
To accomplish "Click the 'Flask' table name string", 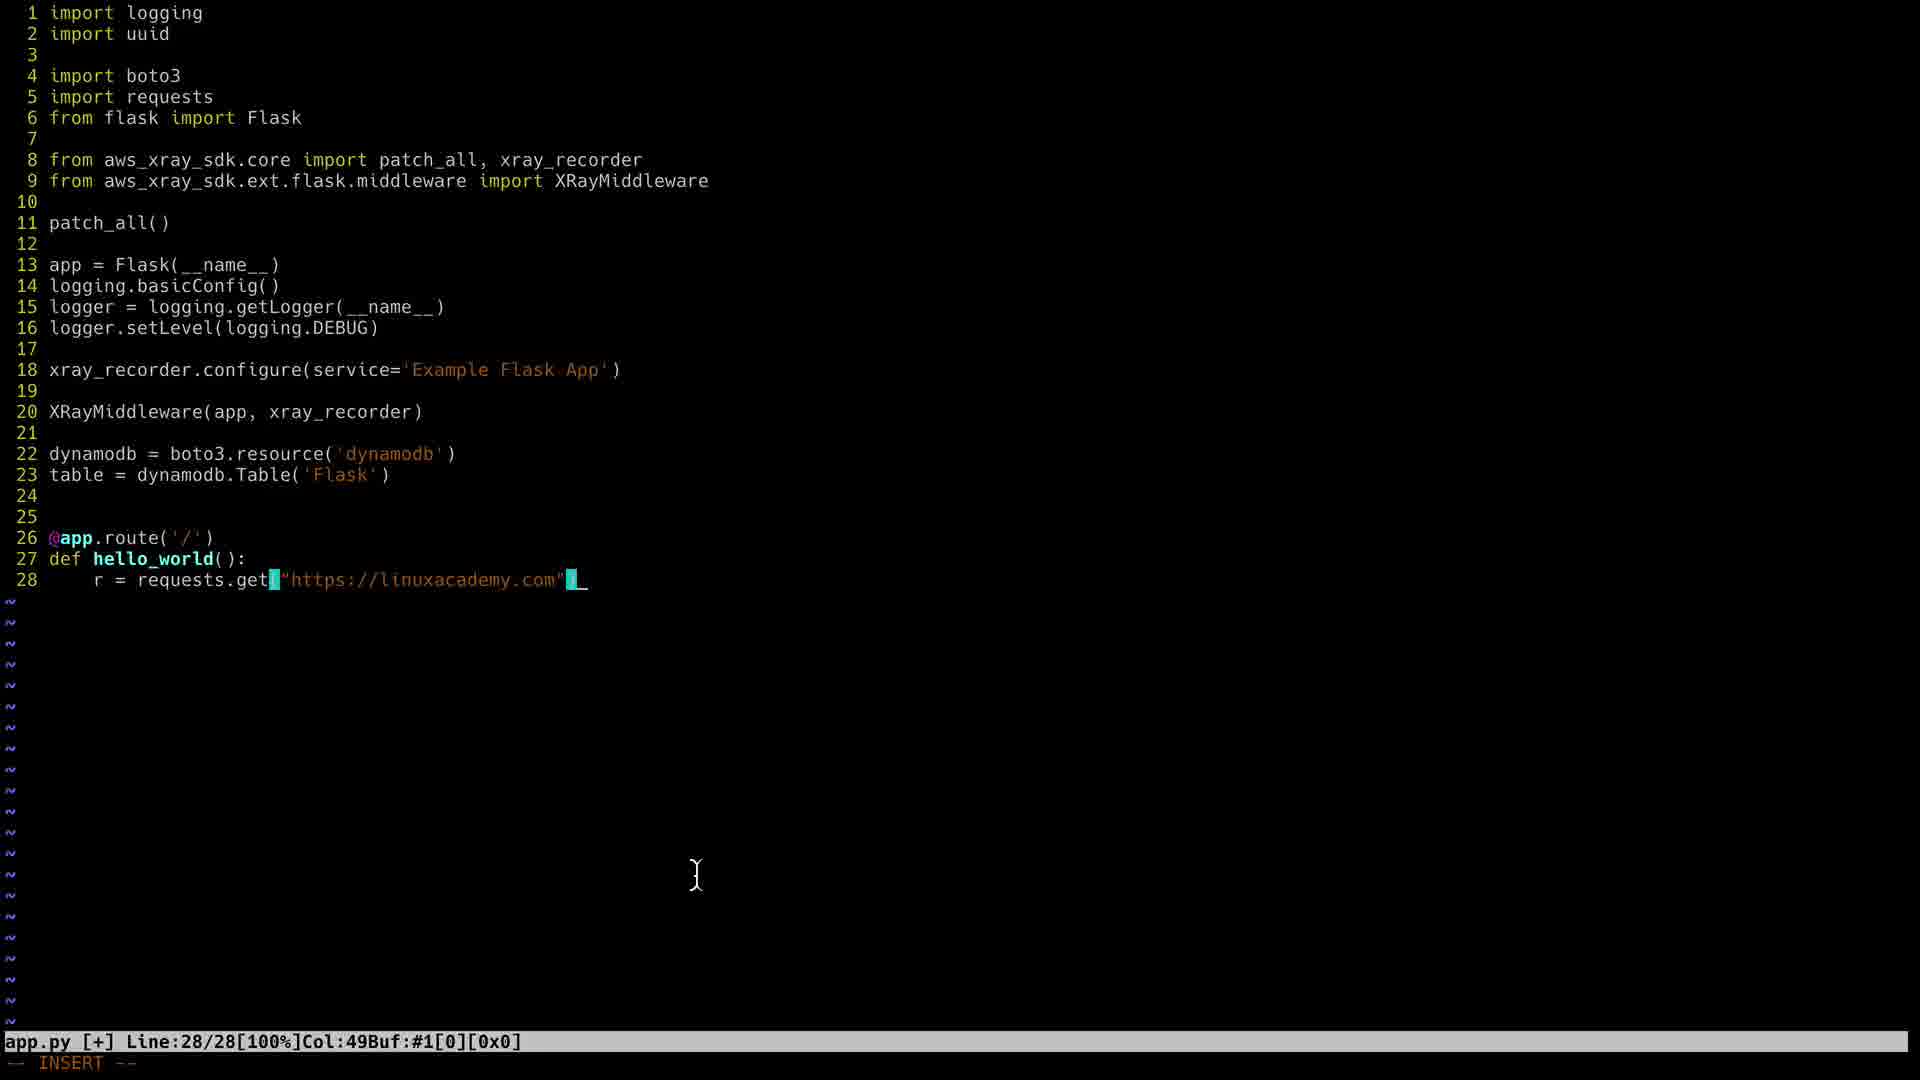I will [340, 475].
